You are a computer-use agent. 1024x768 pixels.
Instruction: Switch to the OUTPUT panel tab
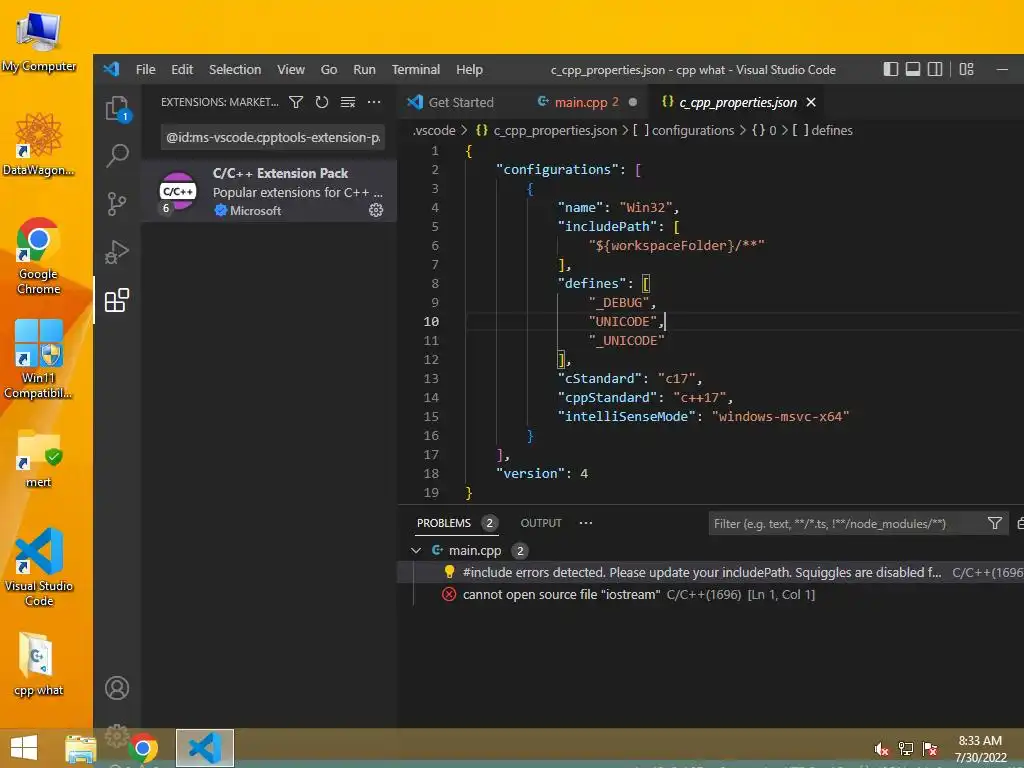(x=541, y=523)
